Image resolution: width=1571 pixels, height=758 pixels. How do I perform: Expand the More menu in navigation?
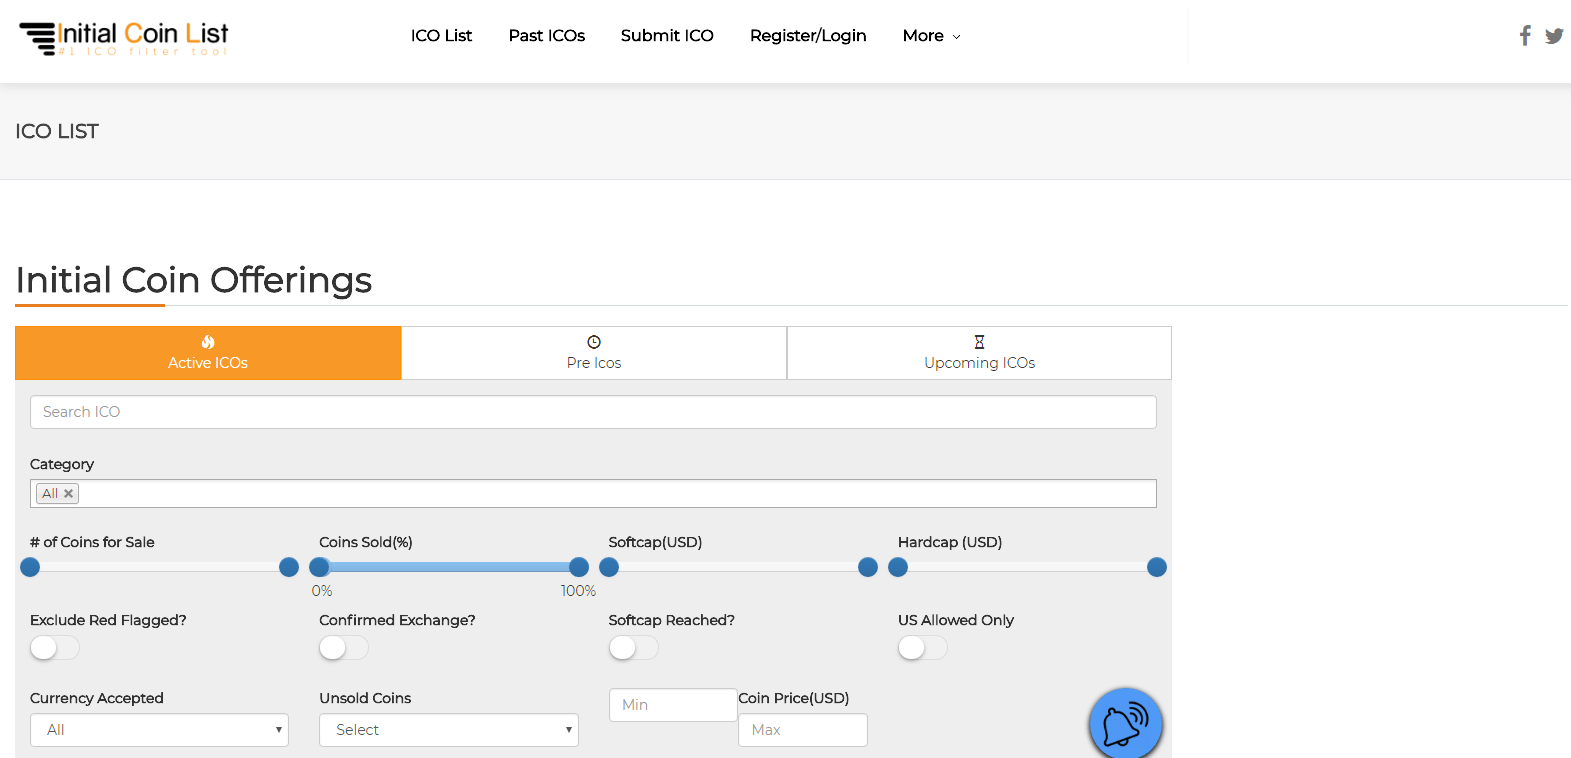(931, 36)
